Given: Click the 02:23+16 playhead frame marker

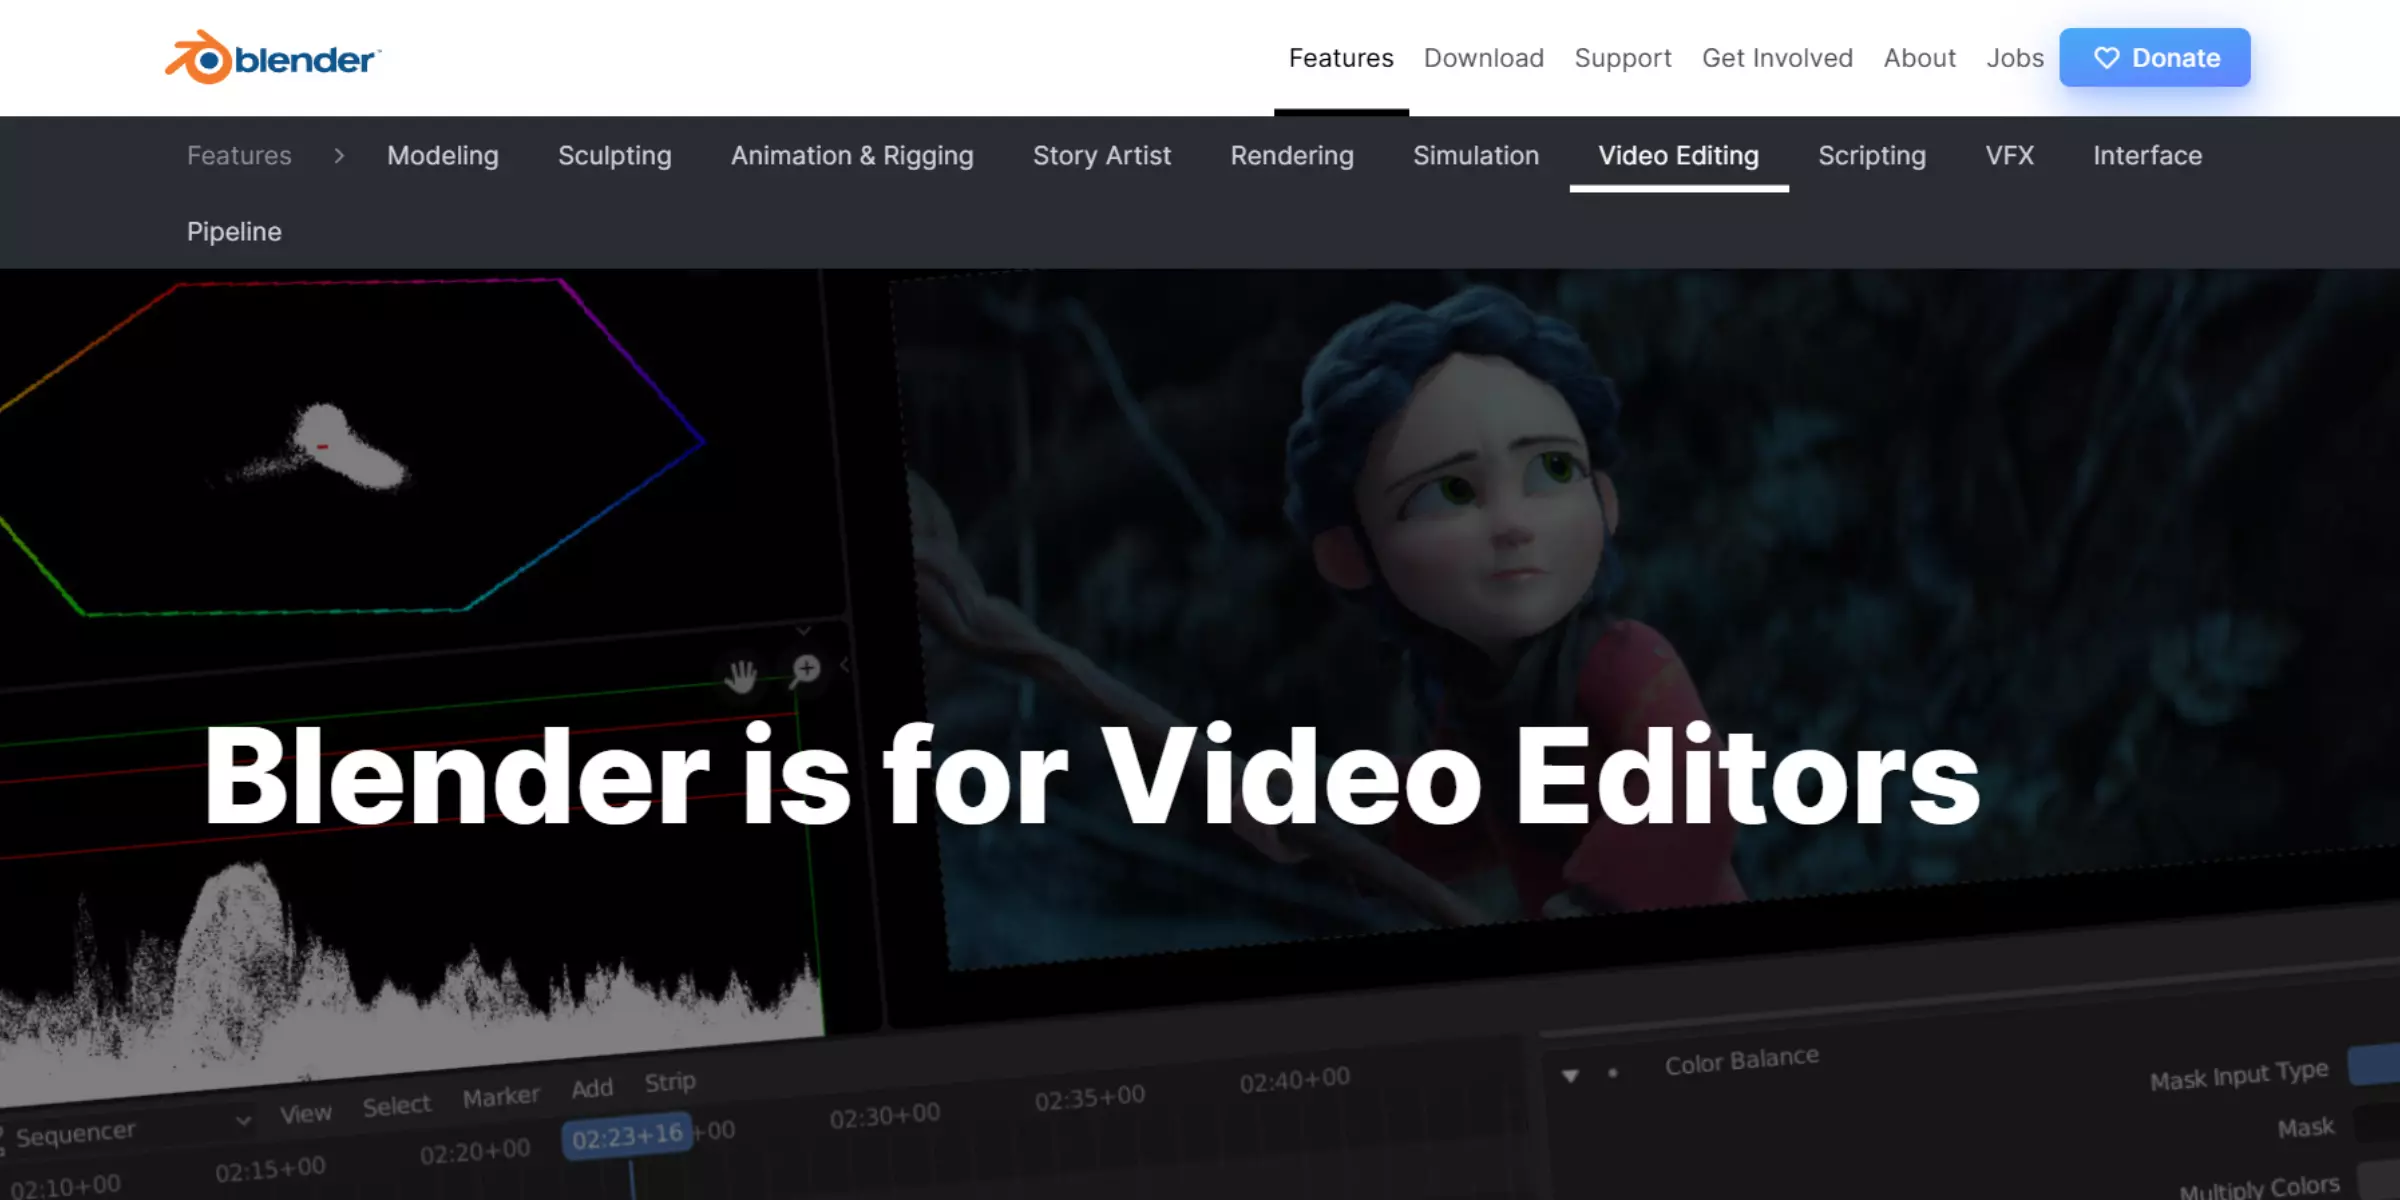Looking at the screenshot, I should pos(627,1138).
